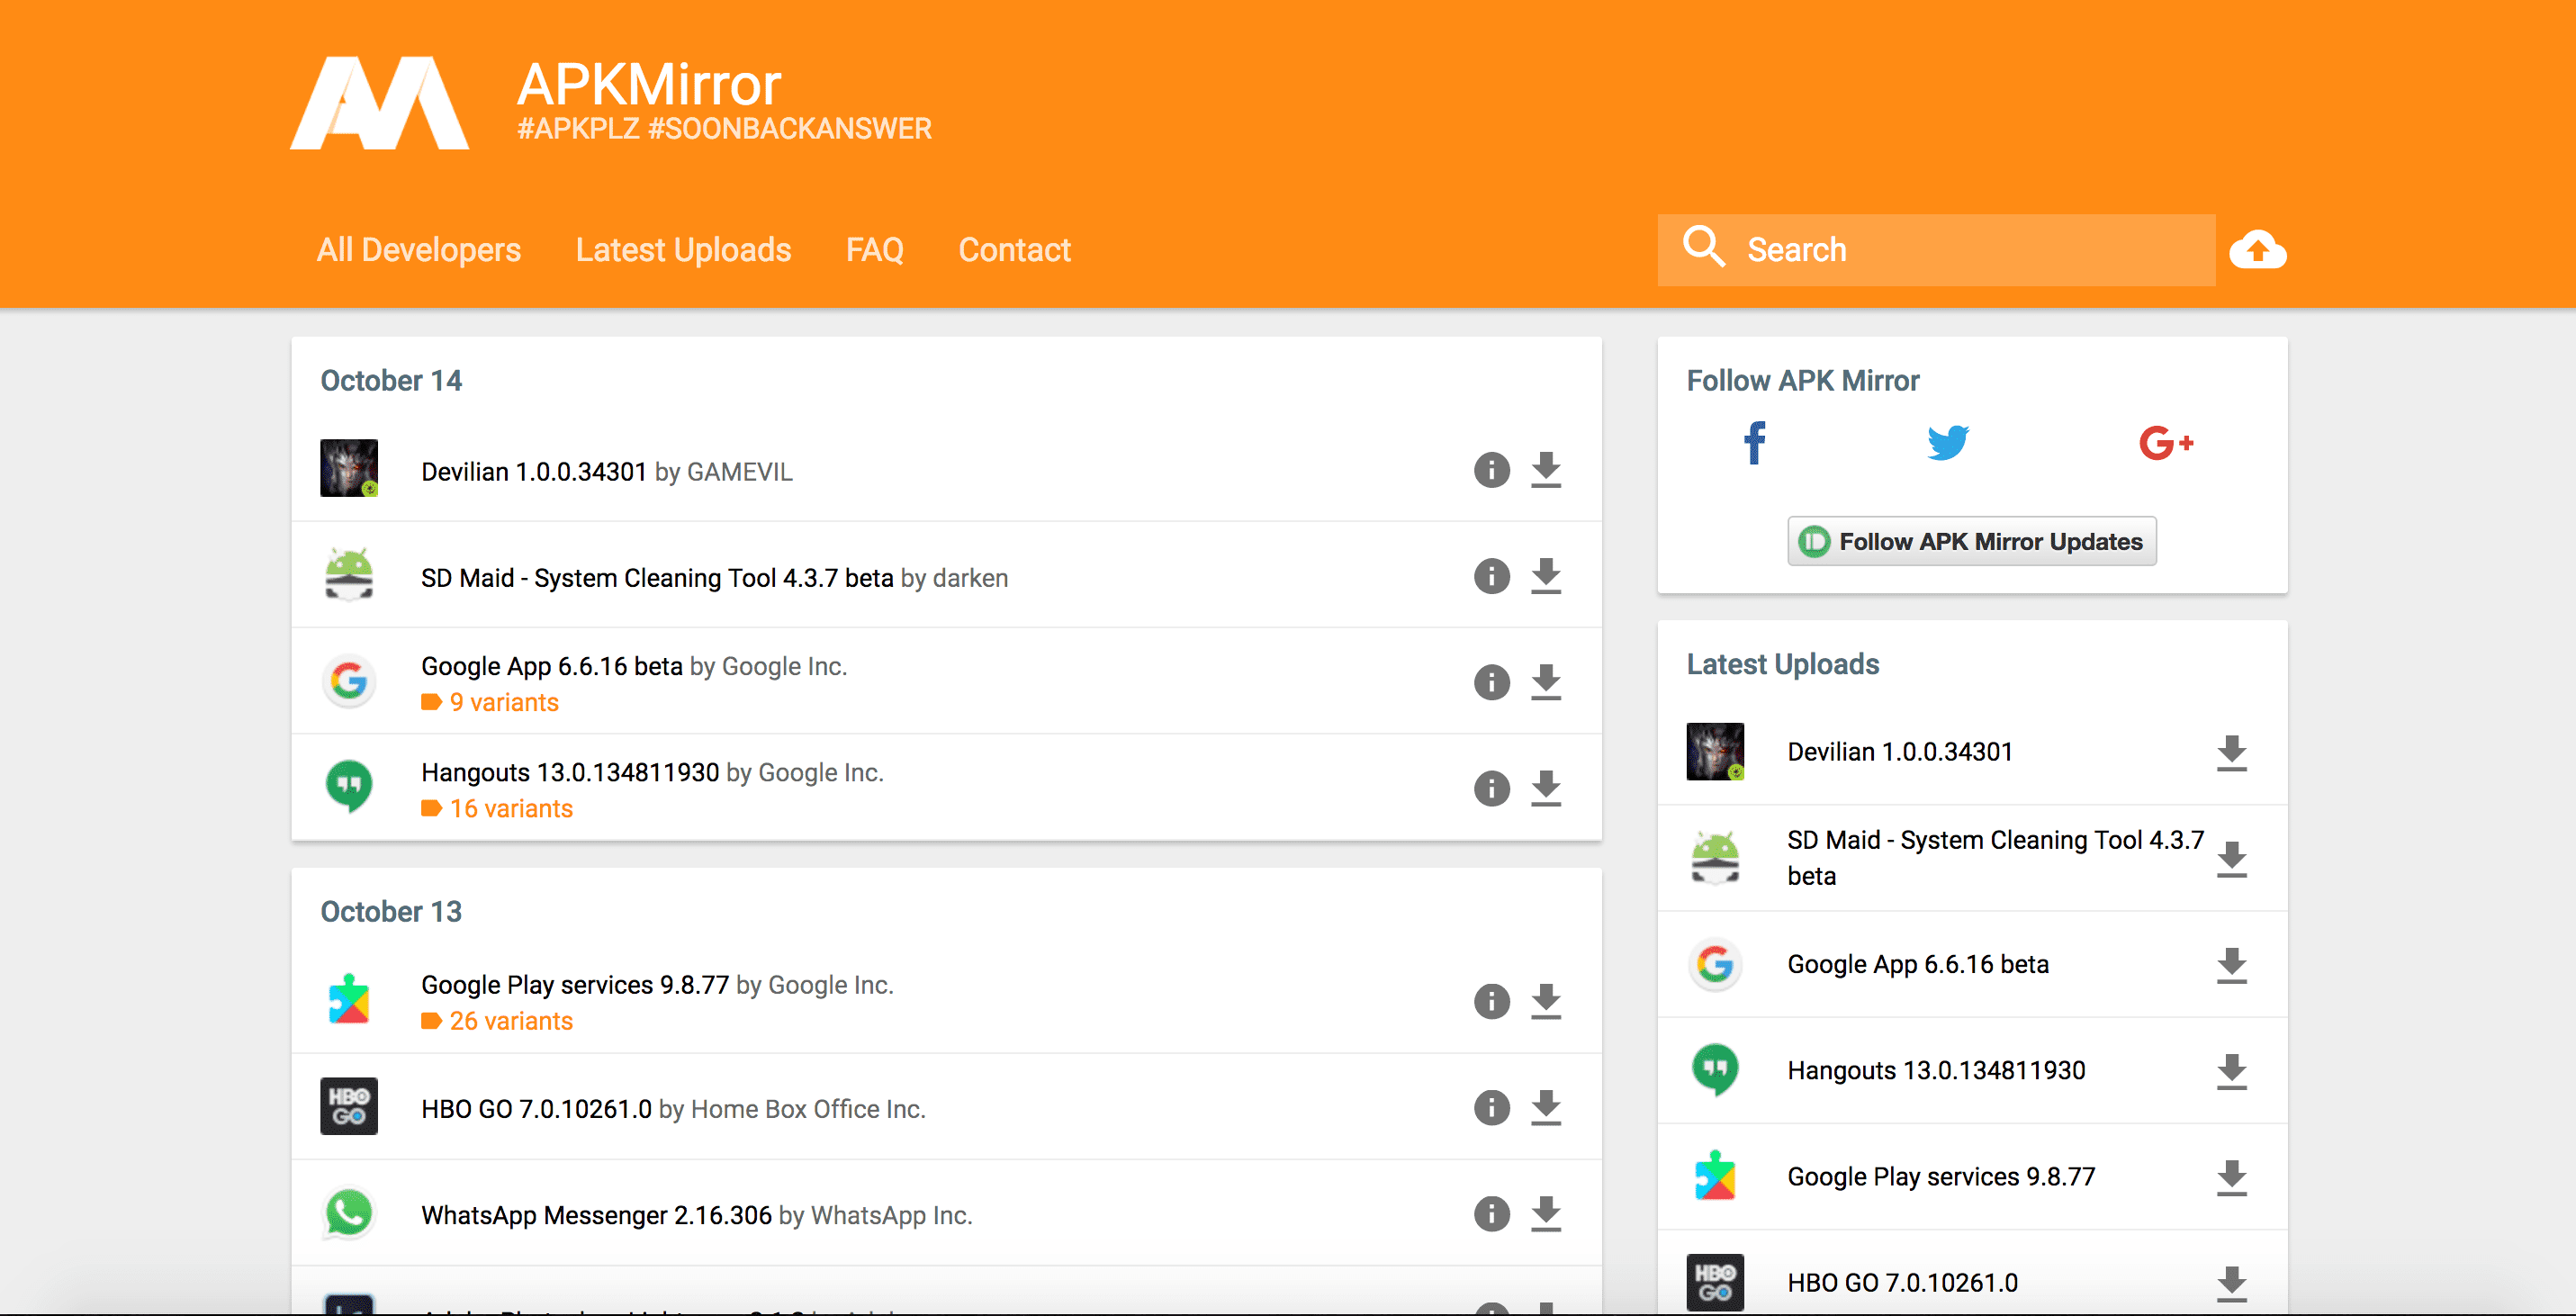Image resolution: width=2576 pixels, height=1316 pixels.
Task: Focus the Search field
Action: click(1936, 250)
